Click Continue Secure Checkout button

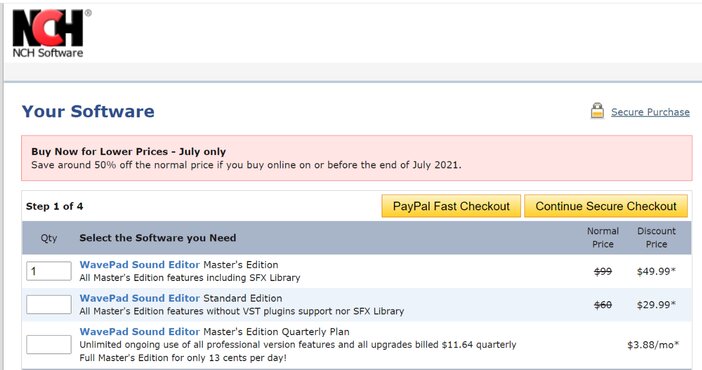pyautogui.click(x=606, y=206)
